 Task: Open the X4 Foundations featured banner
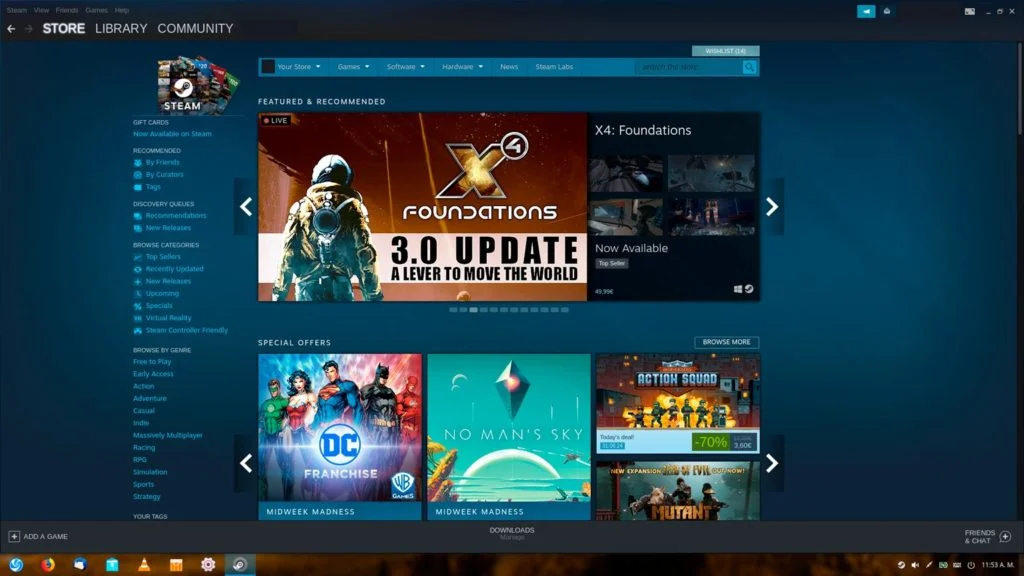click(x=423, y=207)
